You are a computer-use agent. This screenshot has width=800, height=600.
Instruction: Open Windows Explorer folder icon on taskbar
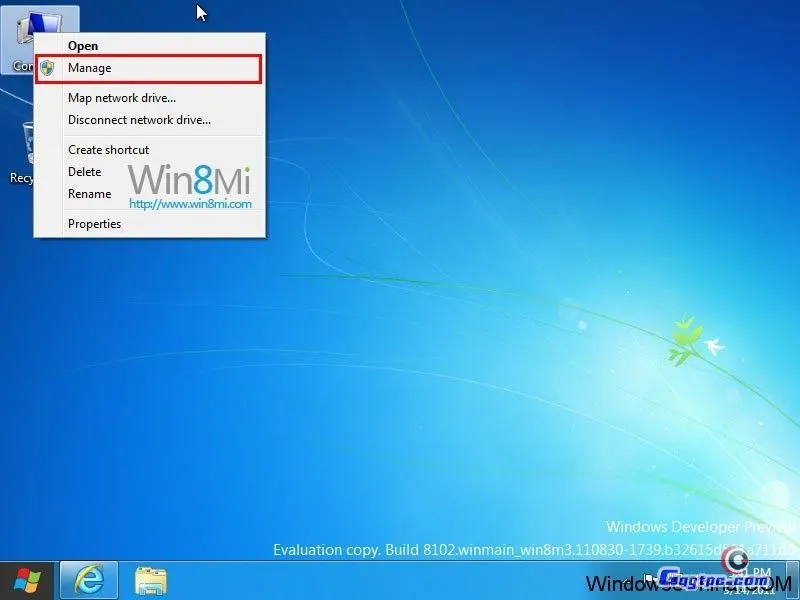pos(151,580)
